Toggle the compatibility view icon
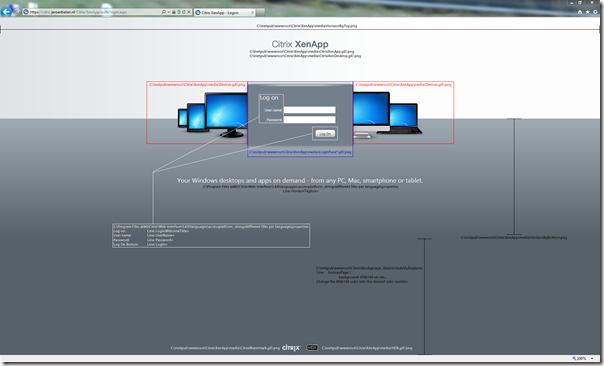Screen dimensions: 604x366 point(179,12)
